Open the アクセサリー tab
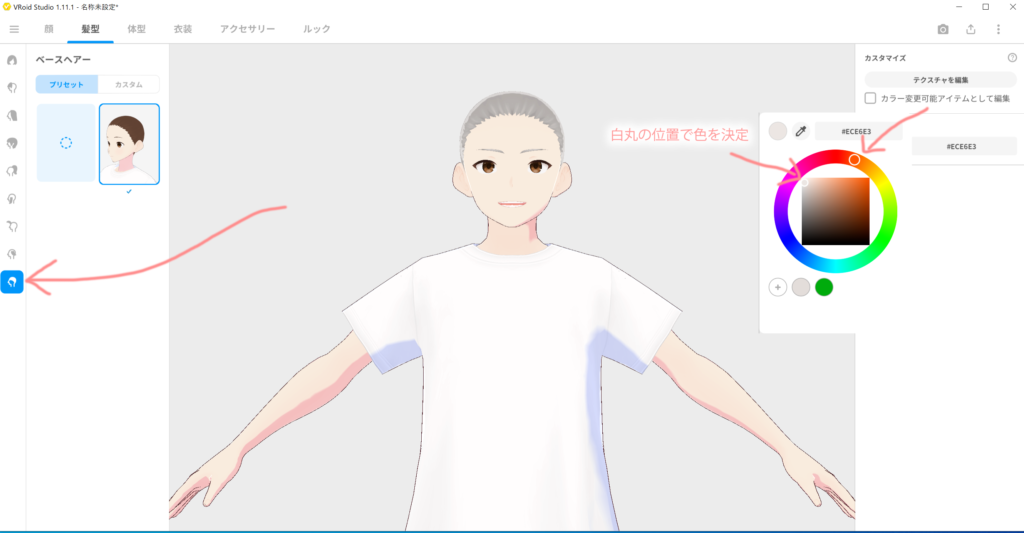1024x533 pixels. (x=247, y=29)
